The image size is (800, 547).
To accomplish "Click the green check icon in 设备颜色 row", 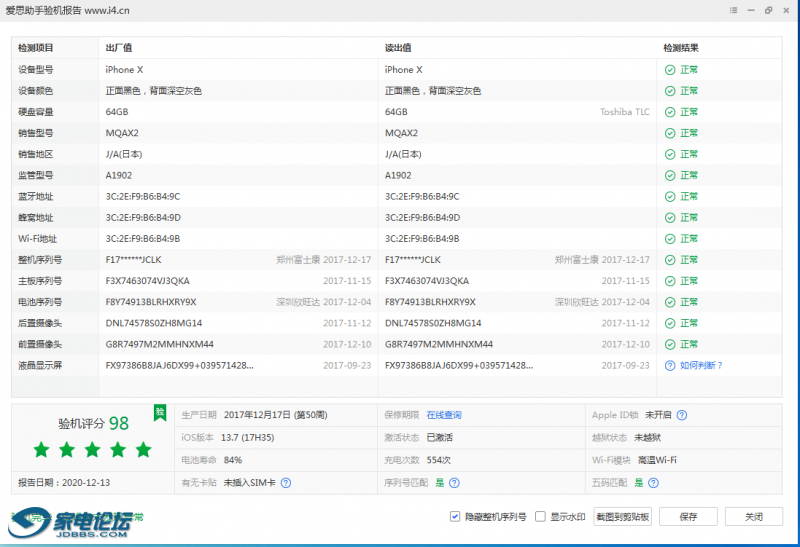I will [x=670, y=91].
